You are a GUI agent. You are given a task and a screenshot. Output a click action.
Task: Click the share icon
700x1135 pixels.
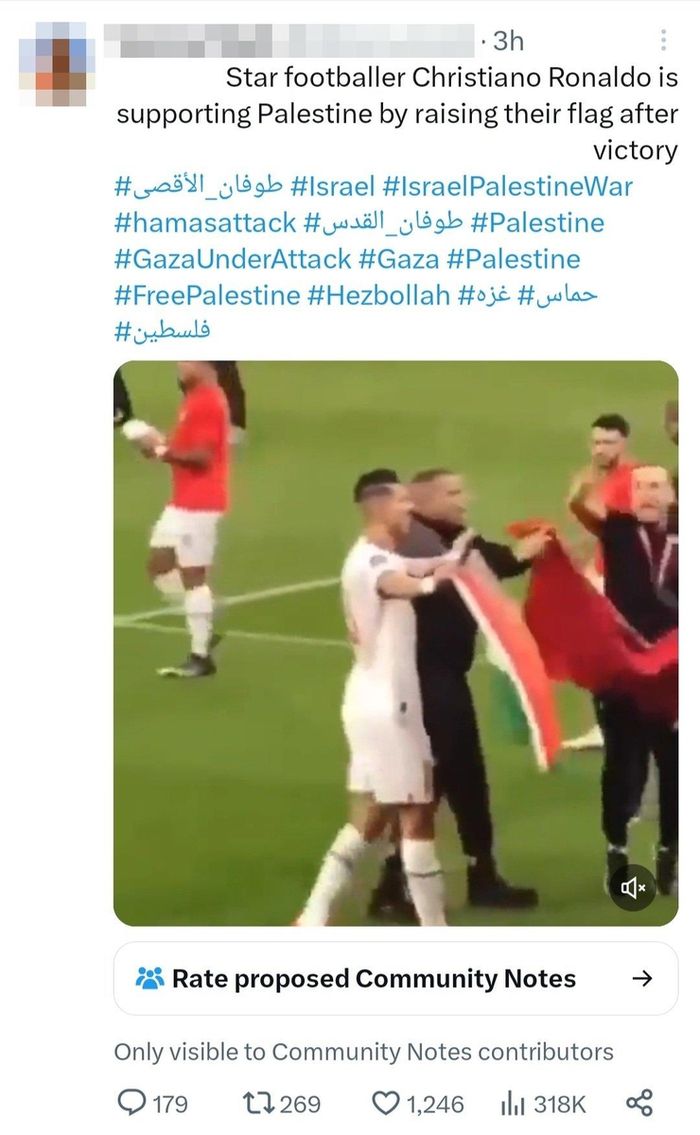coord(639,1103)
